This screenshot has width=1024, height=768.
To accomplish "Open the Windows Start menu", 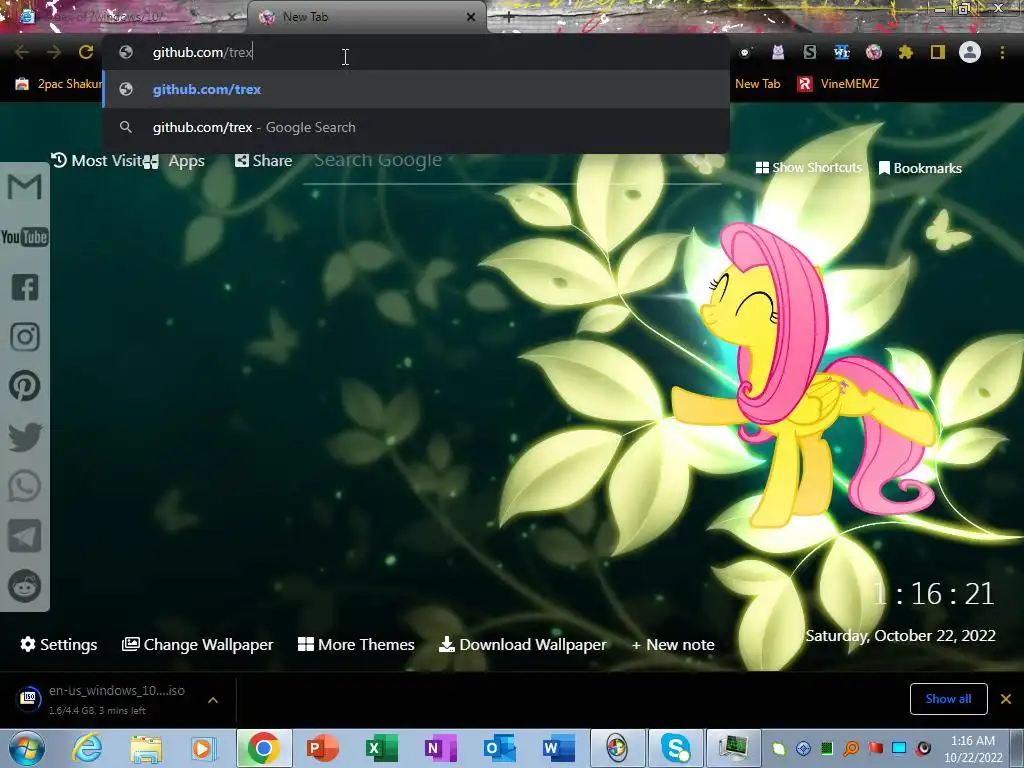I will pyautogui.click(x=27, y=749).
